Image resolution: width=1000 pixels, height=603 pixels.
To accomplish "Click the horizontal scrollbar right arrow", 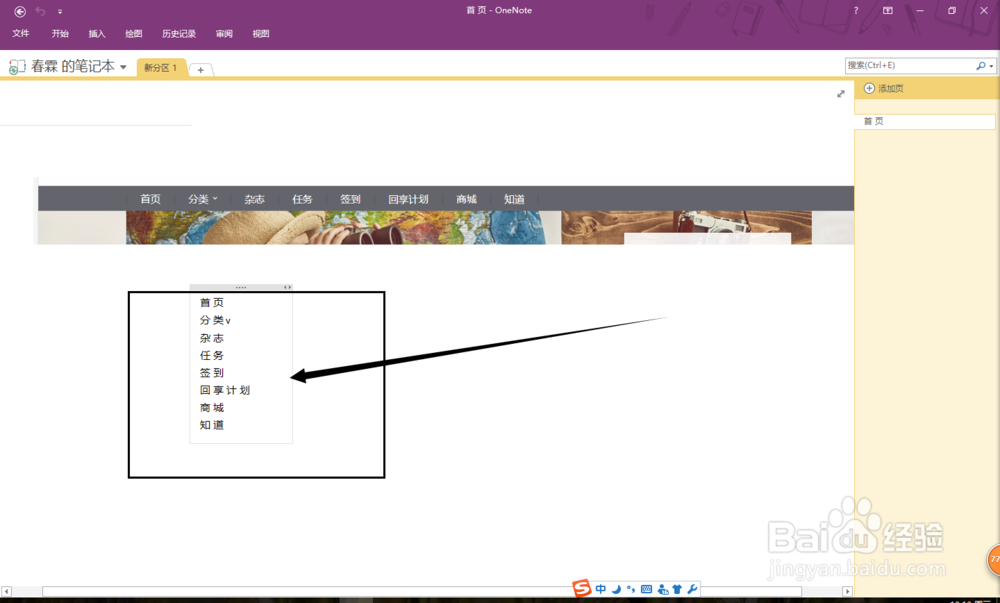I will (x=848, y=592).
